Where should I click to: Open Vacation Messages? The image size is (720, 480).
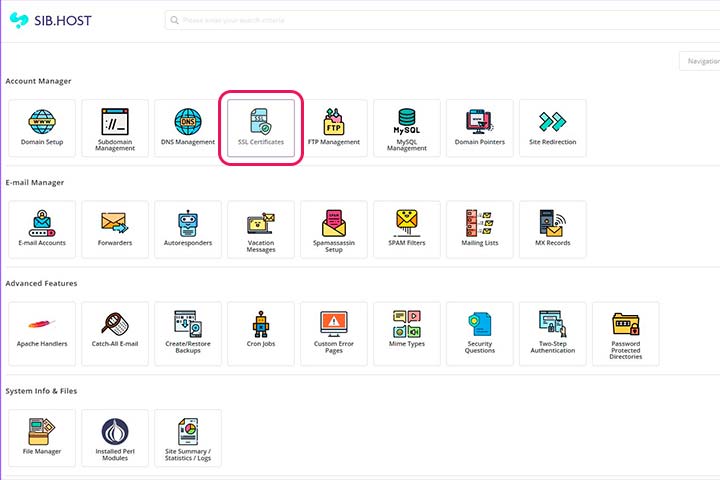coord(261,229)
